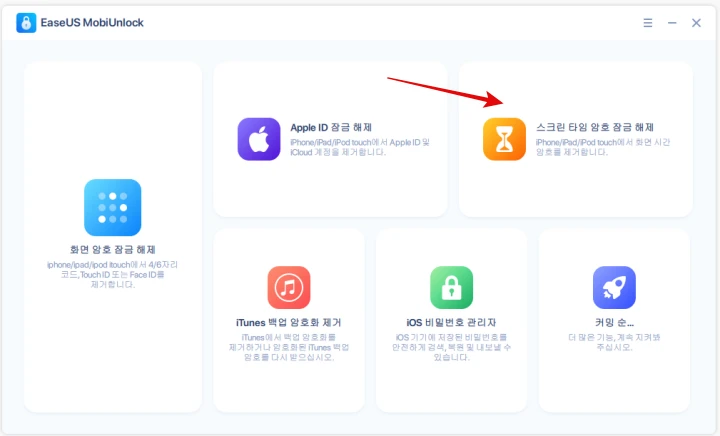Close the MobiUnlock window
Viewport: 720px width, 436px height.
point(696,23)
